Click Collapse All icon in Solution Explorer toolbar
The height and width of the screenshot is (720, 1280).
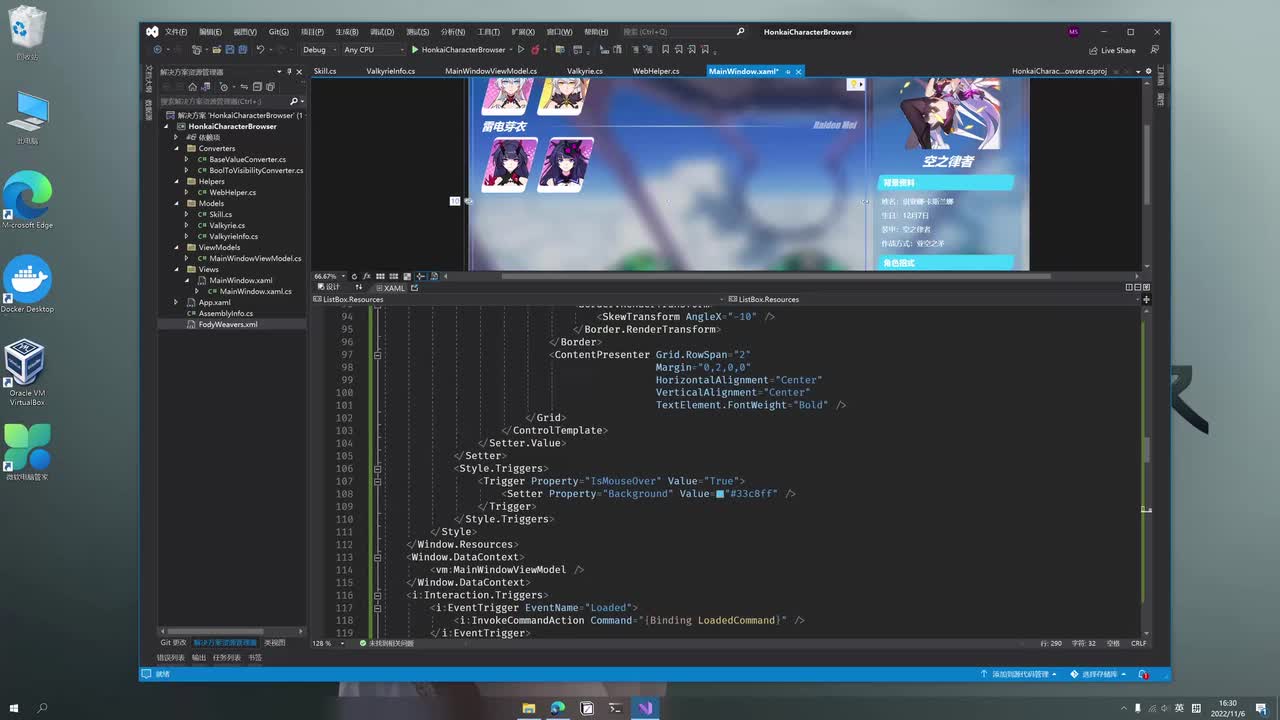coord(257,86)
